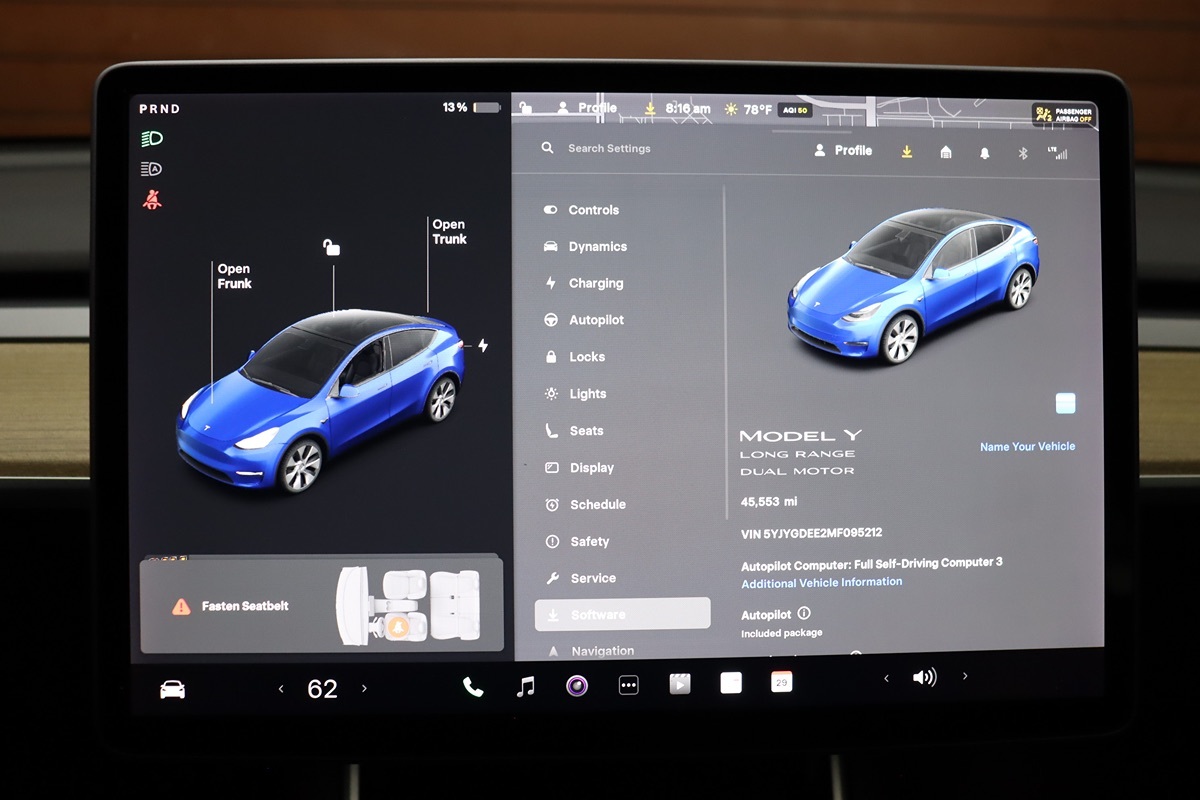Open the all-apps three-dot launcher
Screen dimensions: 1200x800
coord(628,686)
